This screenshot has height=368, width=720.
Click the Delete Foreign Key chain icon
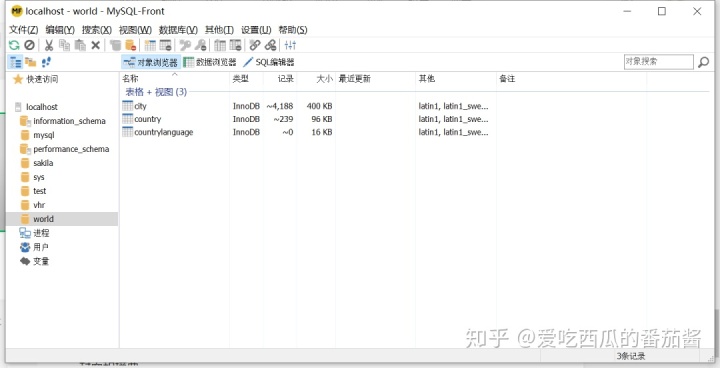coord(270,45)
